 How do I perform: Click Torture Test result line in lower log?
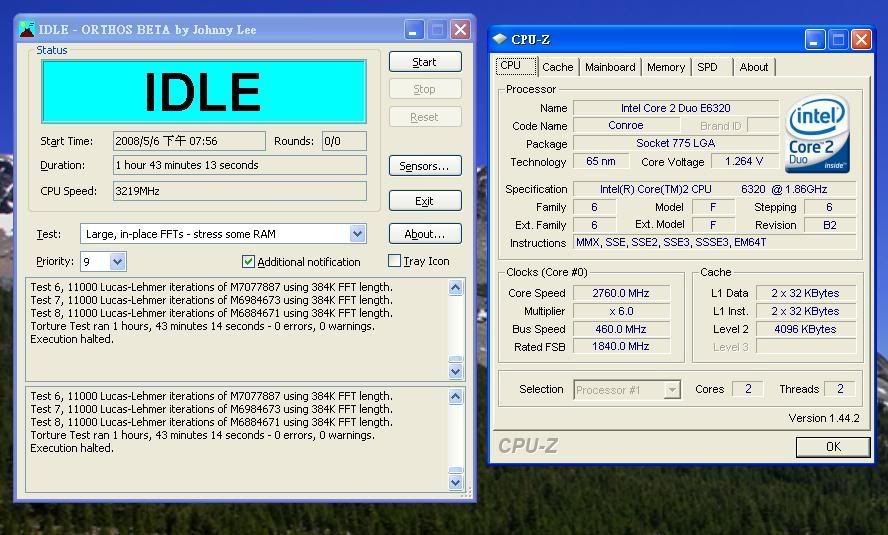202,435
